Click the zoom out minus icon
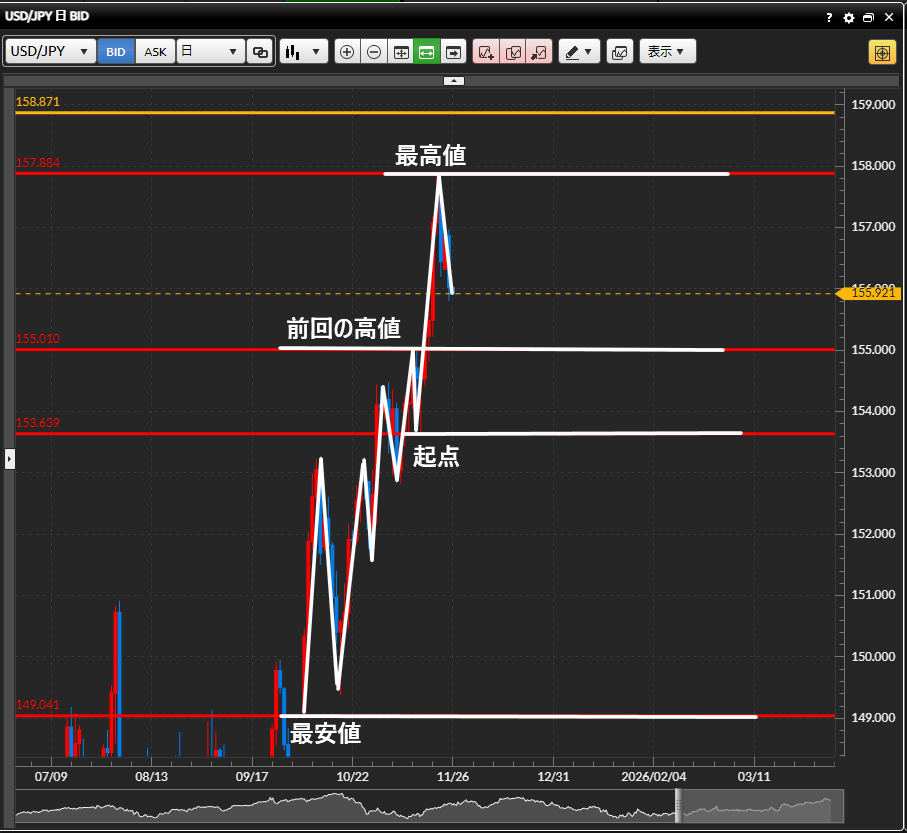Screen dimensions: 907x833 pyautogui.click(x=374, y=52)
